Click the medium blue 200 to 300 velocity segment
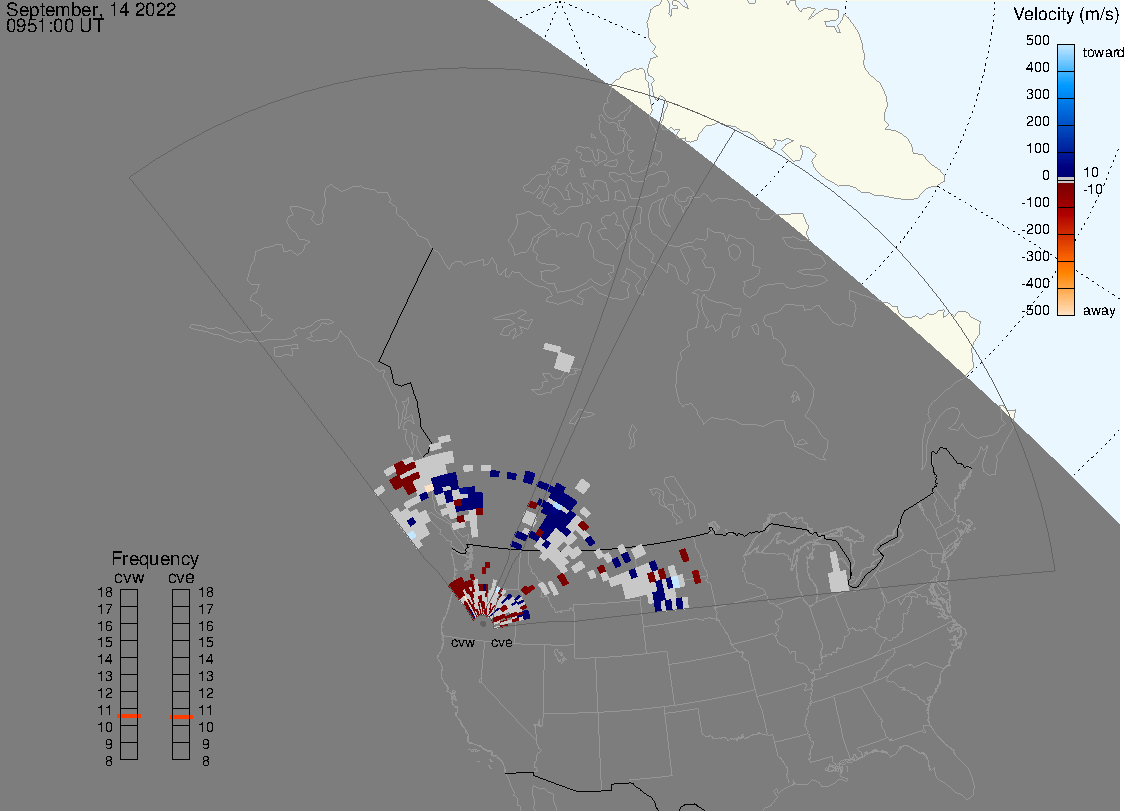The height and width of the screenshot is (811, 1124). [x=1066, y=113]
